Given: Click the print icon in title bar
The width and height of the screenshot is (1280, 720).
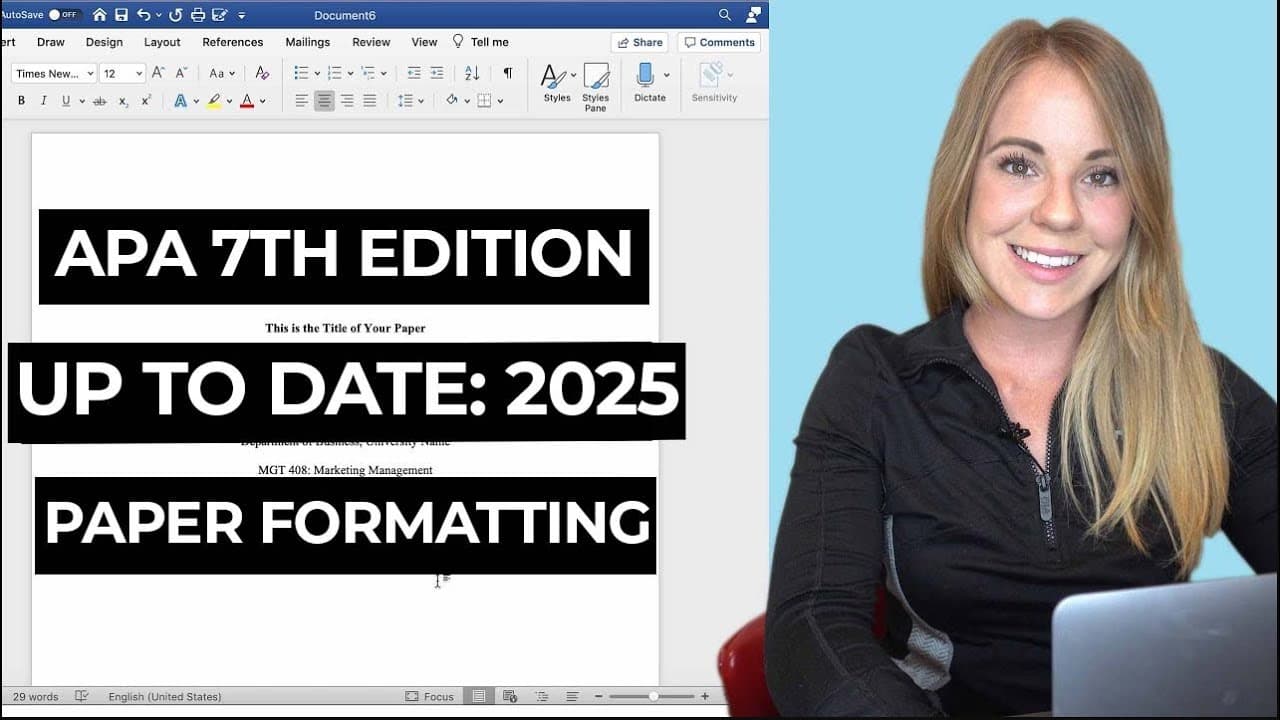Looking at the screenshot, I should coord(197,15).
